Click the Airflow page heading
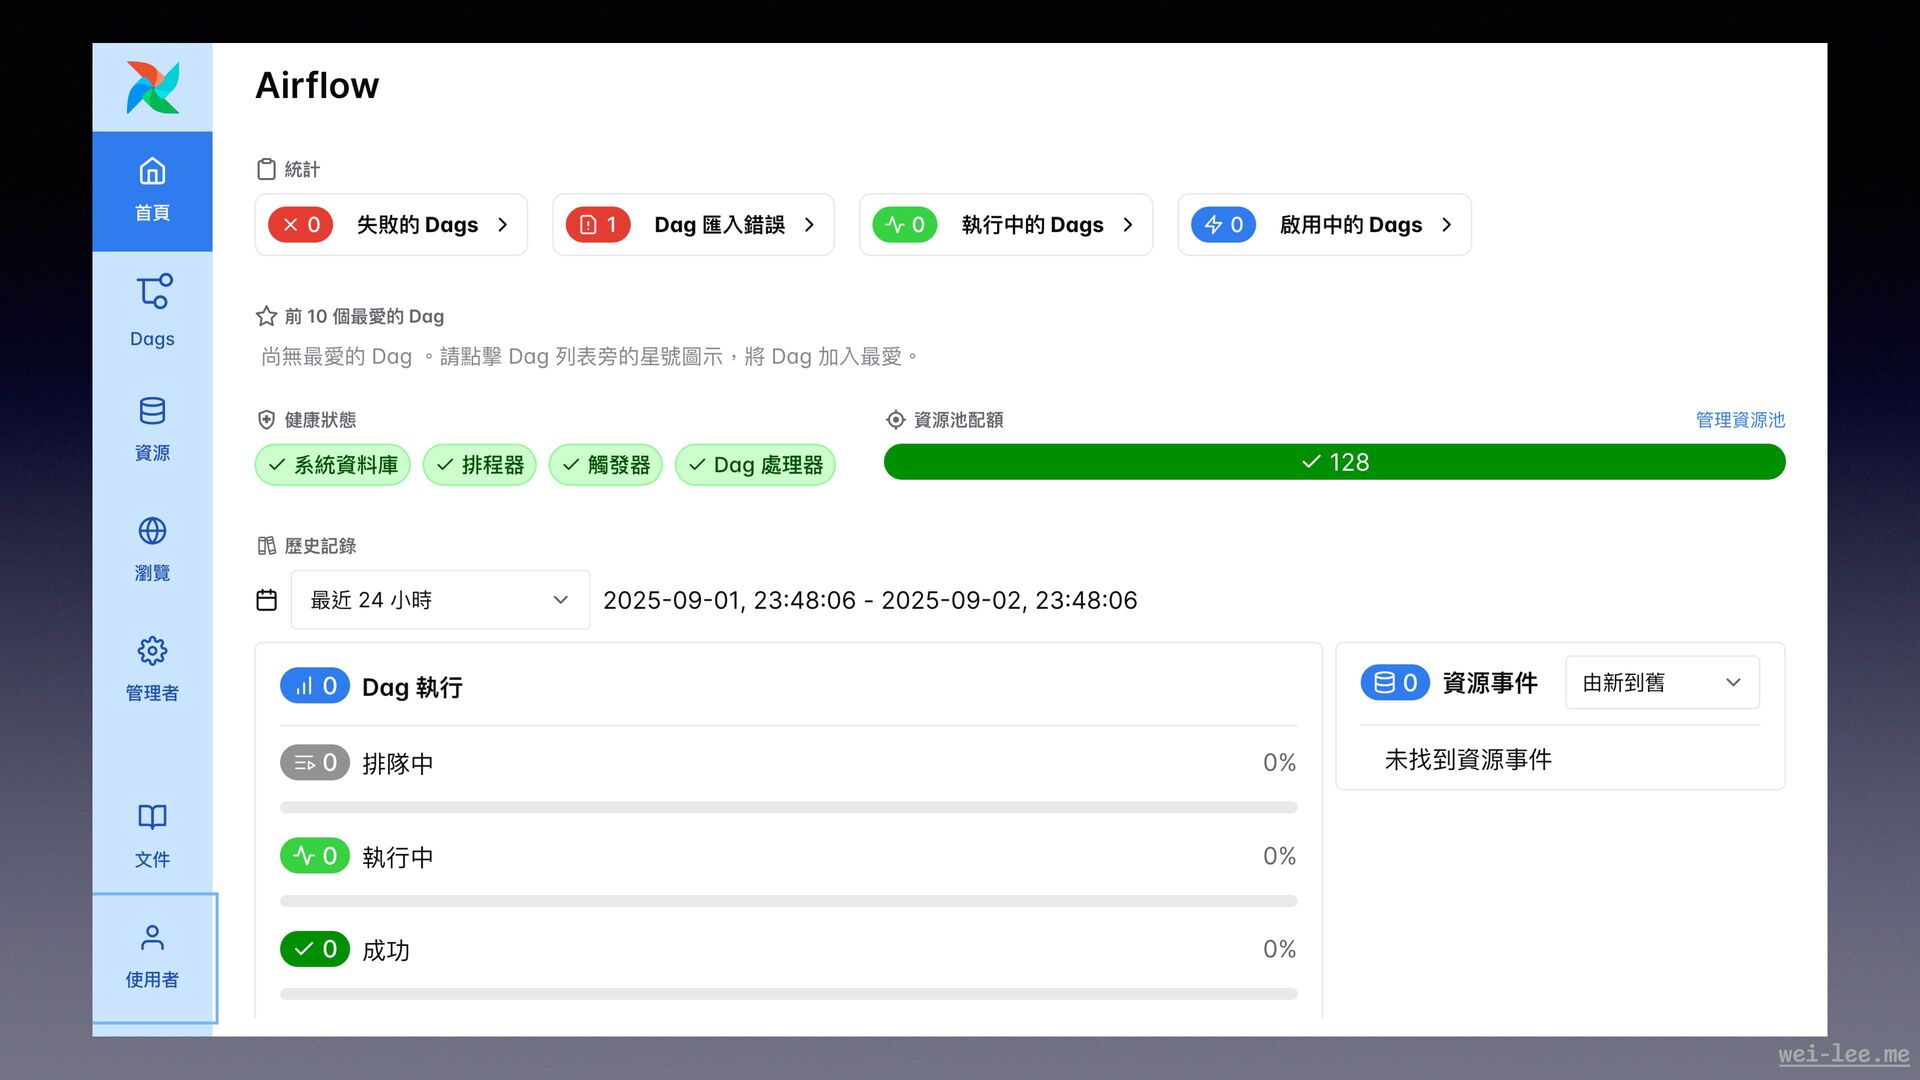1920x1080 pixels. (317, 85)
